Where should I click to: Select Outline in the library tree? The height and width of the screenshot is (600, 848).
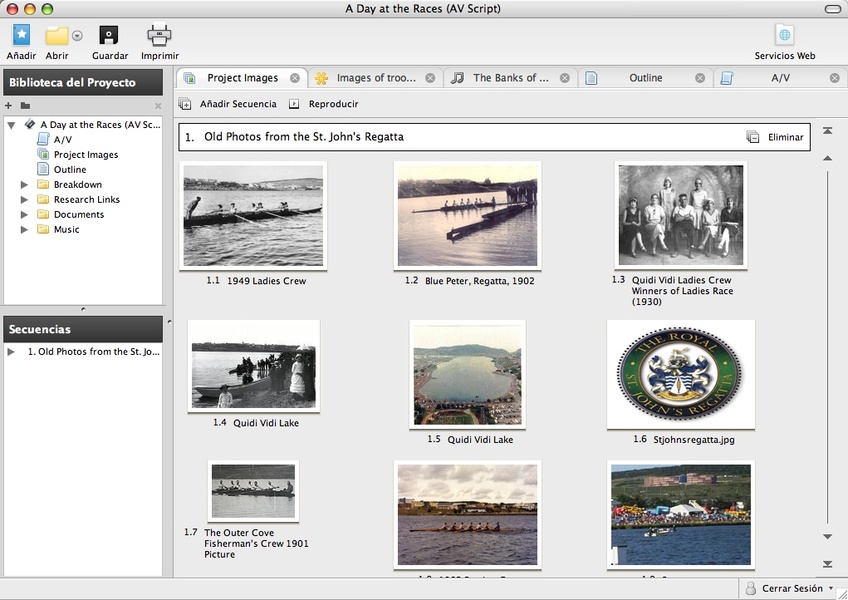[x=70, y=169]
